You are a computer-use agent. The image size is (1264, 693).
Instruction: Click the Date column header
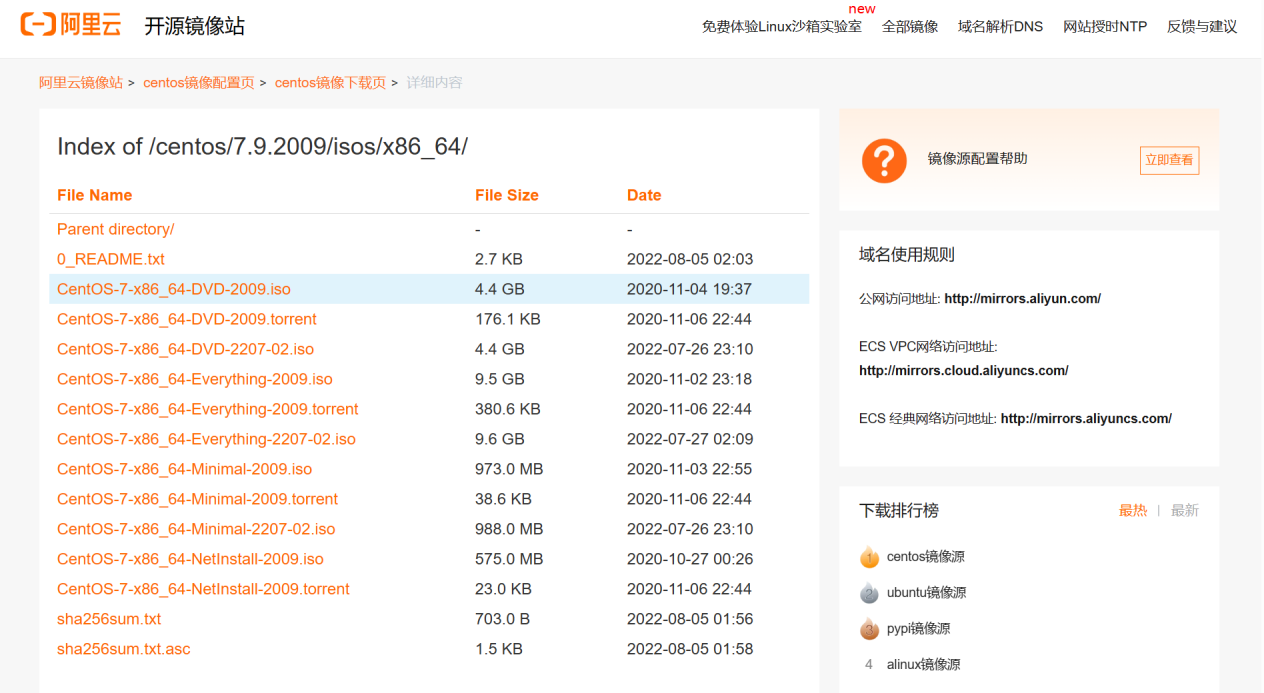(x=644, y=195)
